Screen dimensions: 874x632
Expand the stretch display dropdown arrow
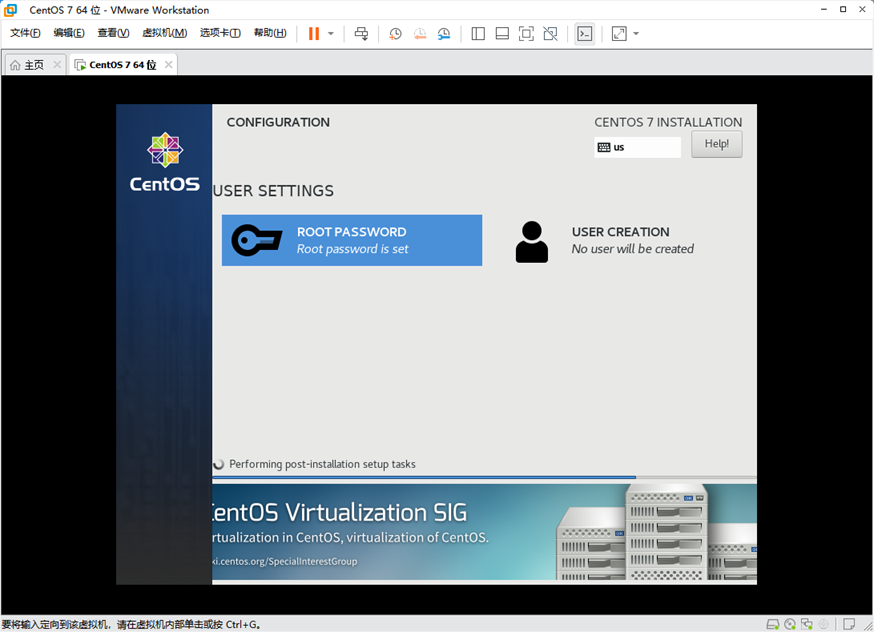pyautogui.click(x=636, y=33)
